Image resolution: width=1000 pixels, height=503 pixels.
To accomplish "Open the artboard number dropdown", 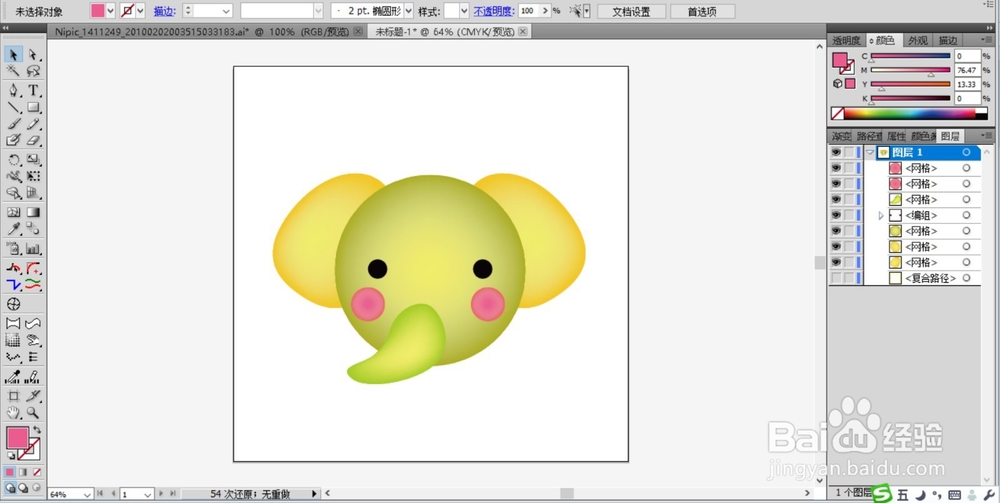I will [x=148, y=494].
